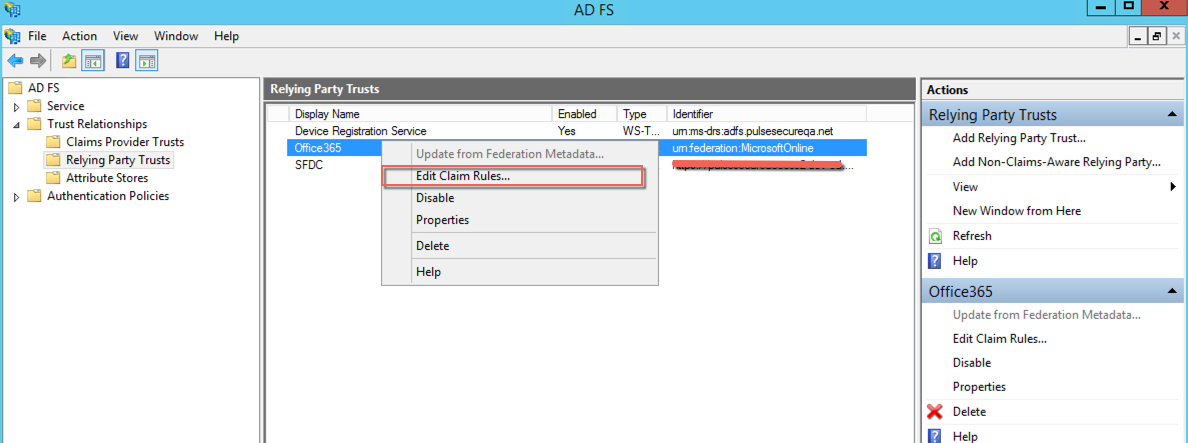The image size is (1188, 443).
Task: Open the Window menu
Action: pyautogui.click(x=176, y=36)
